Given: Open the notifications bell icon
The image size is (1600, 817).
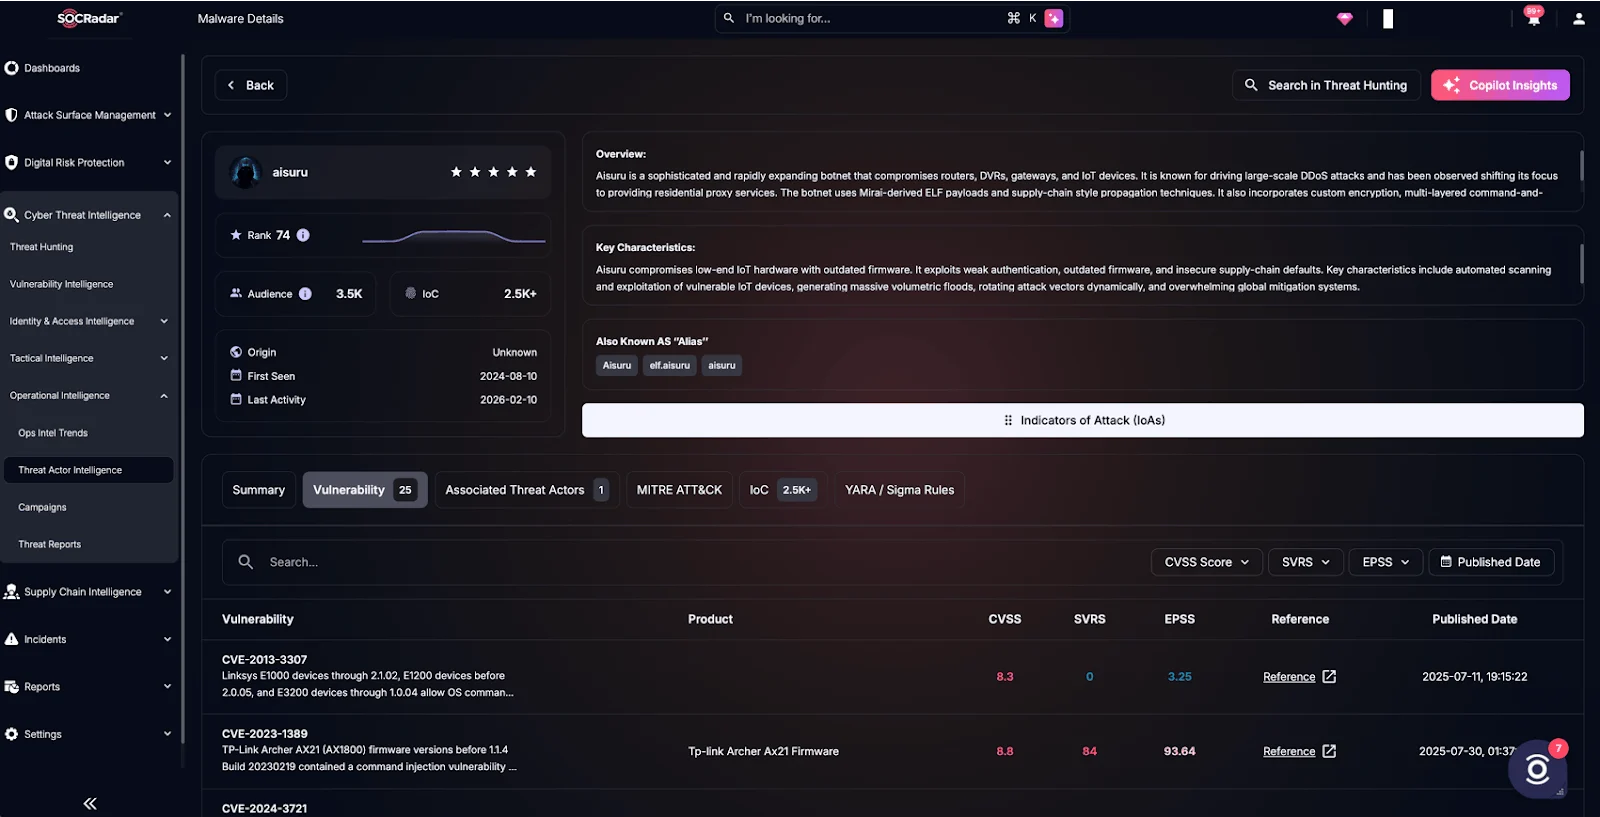Looking at the screenshot, I should (x=1533, y=18).
